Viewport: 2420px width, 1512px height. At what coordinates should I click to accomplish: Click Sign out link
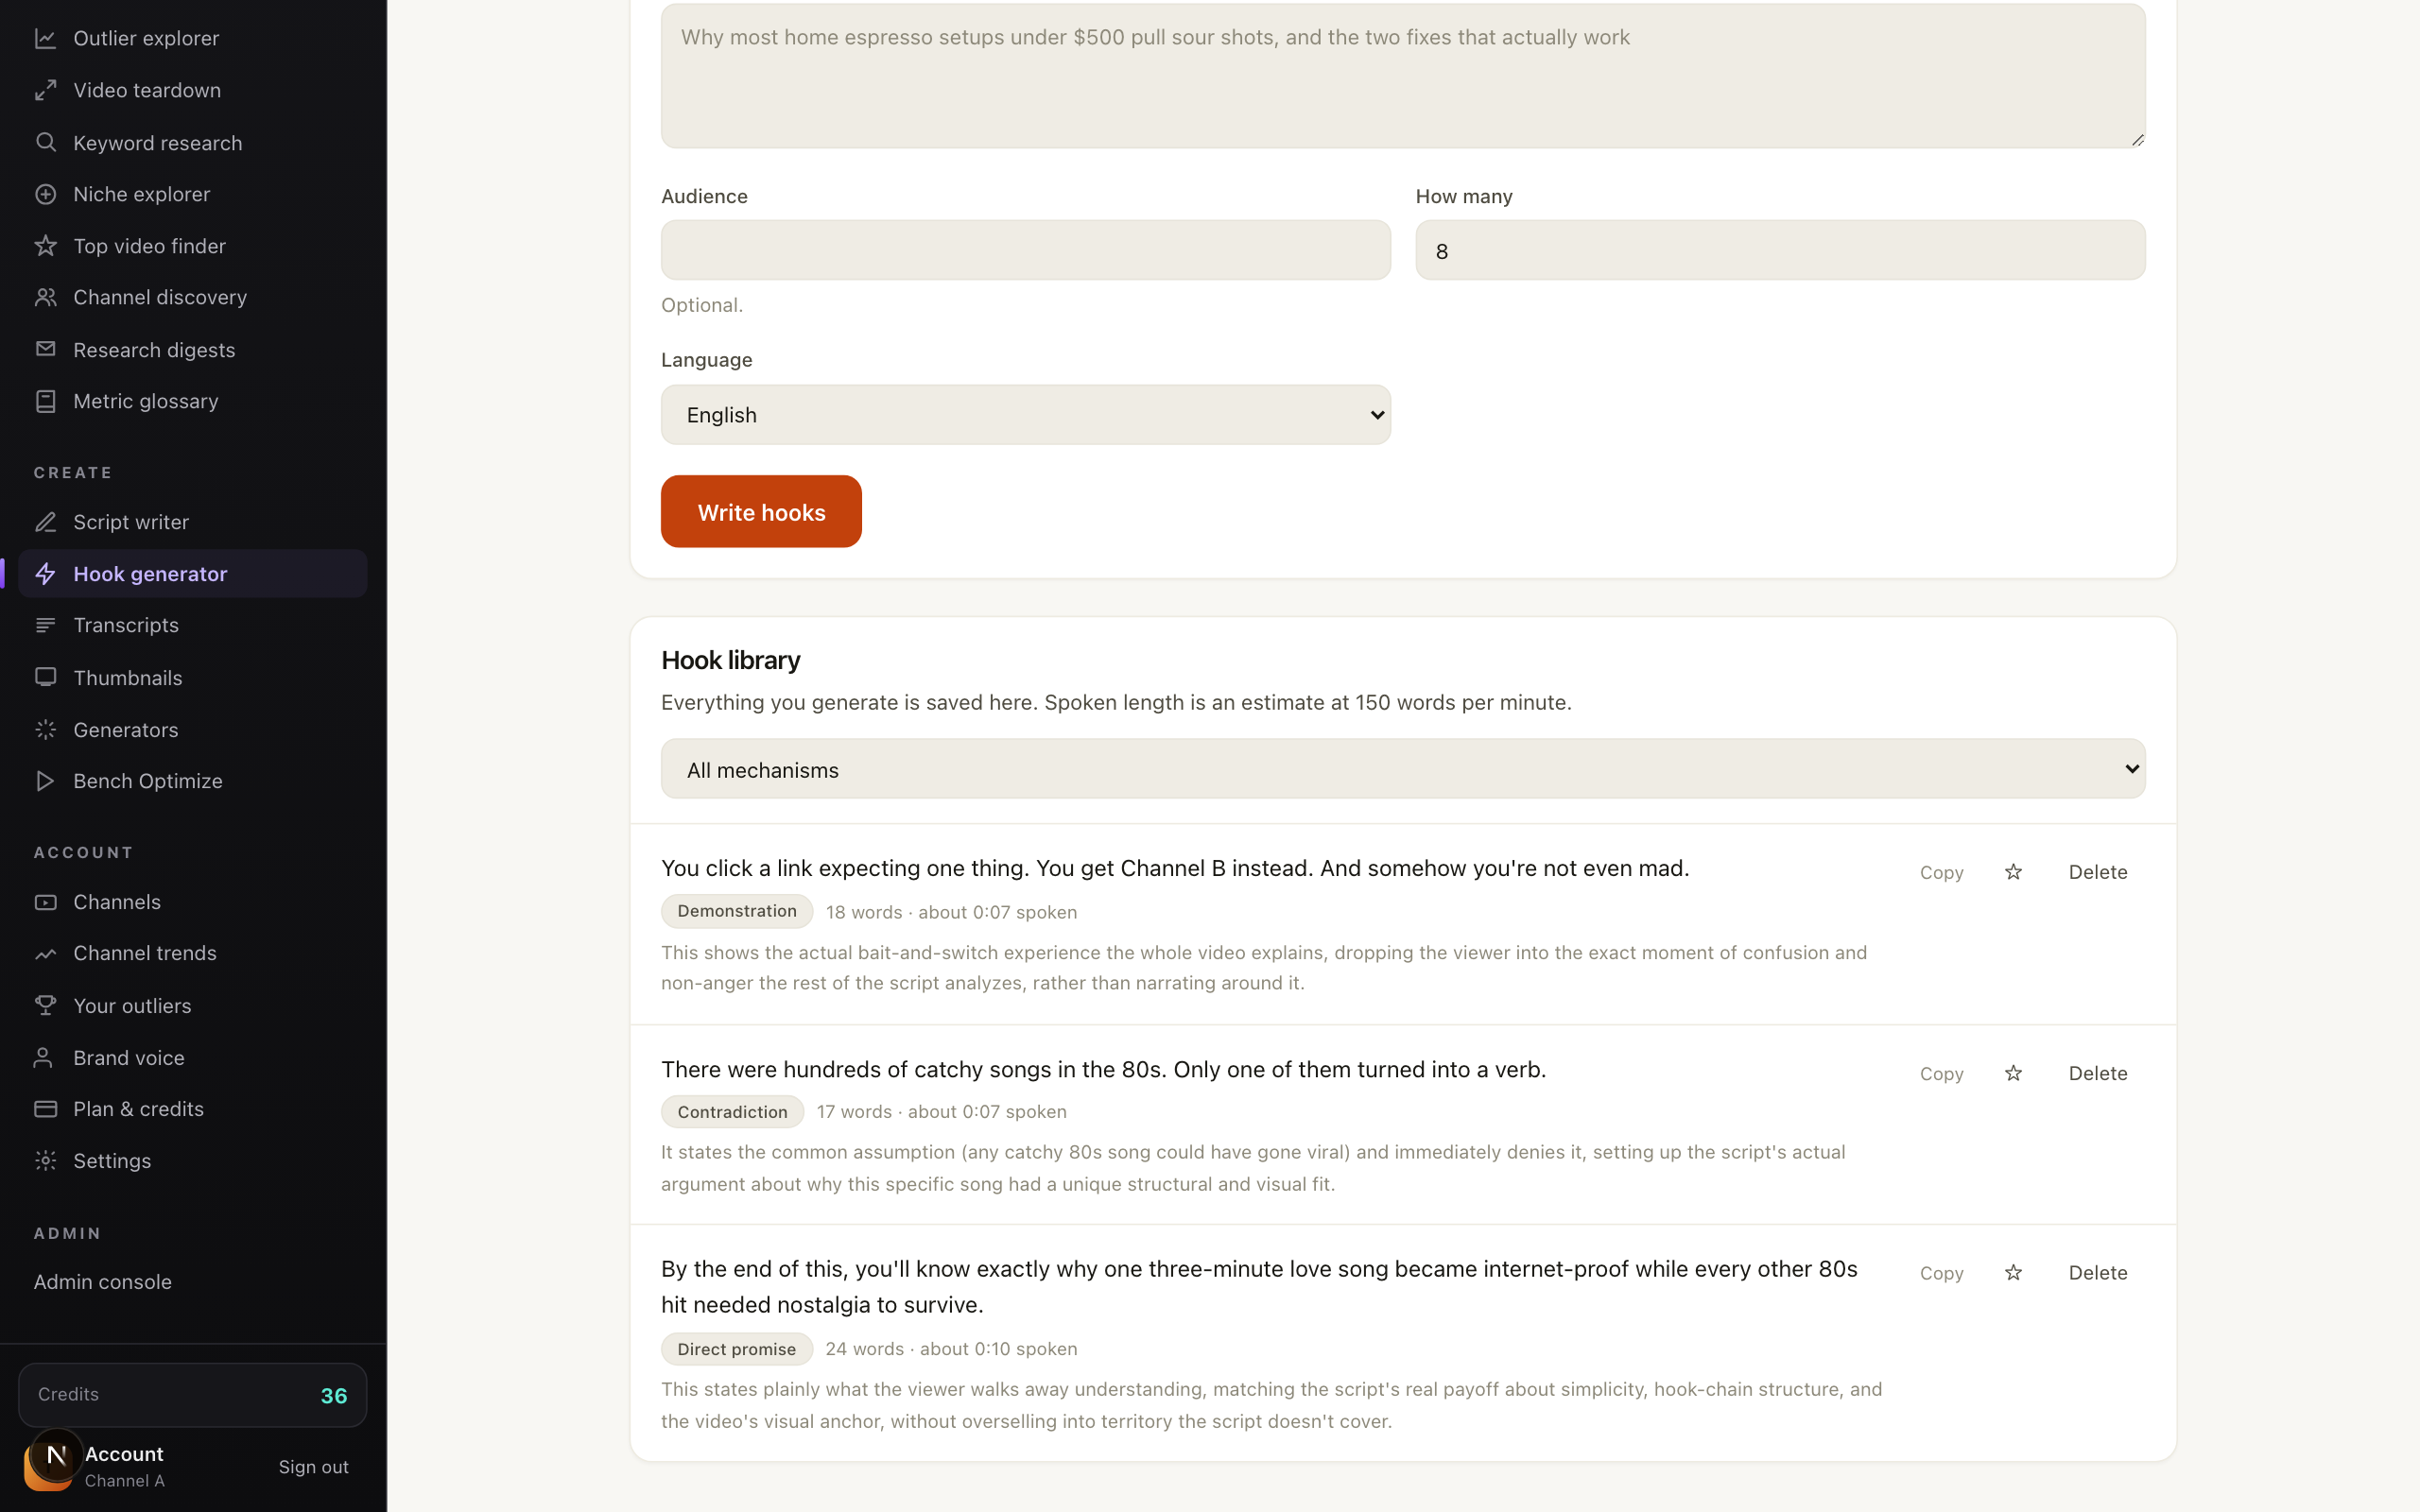pyautogui.click(x=313, y=1466)
